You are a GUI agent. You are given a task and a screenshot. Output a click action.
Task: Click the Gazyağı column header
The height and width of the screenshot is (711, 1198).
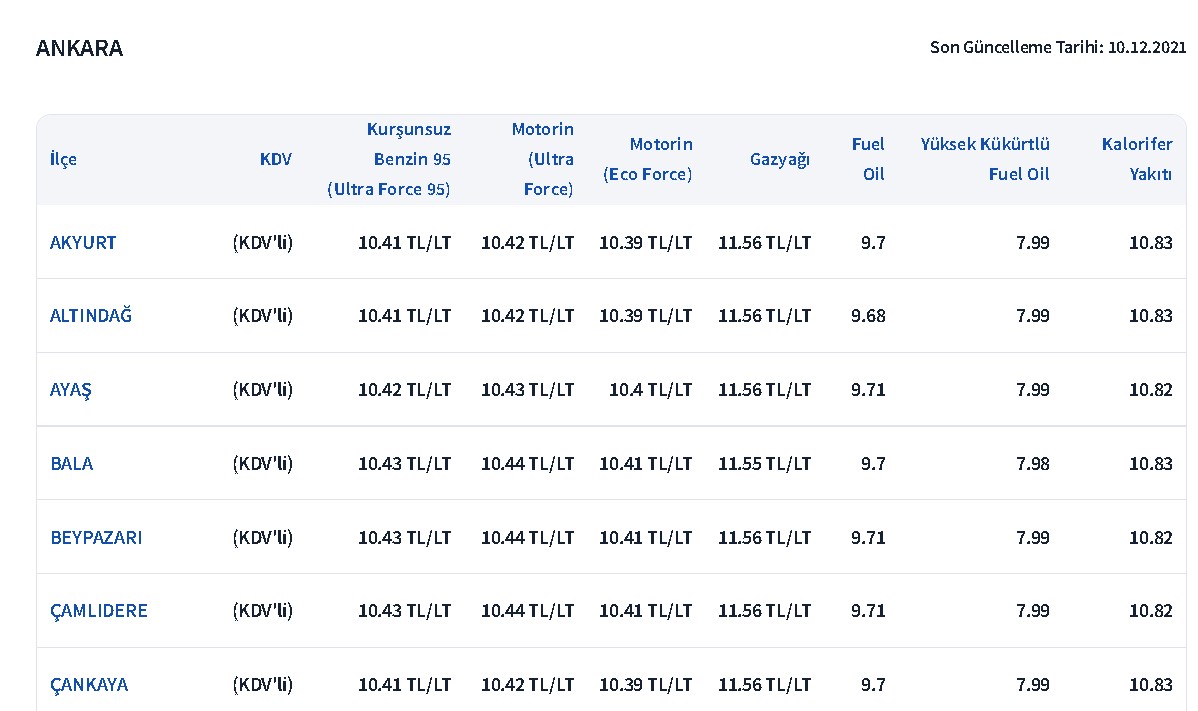click(779, 159)
